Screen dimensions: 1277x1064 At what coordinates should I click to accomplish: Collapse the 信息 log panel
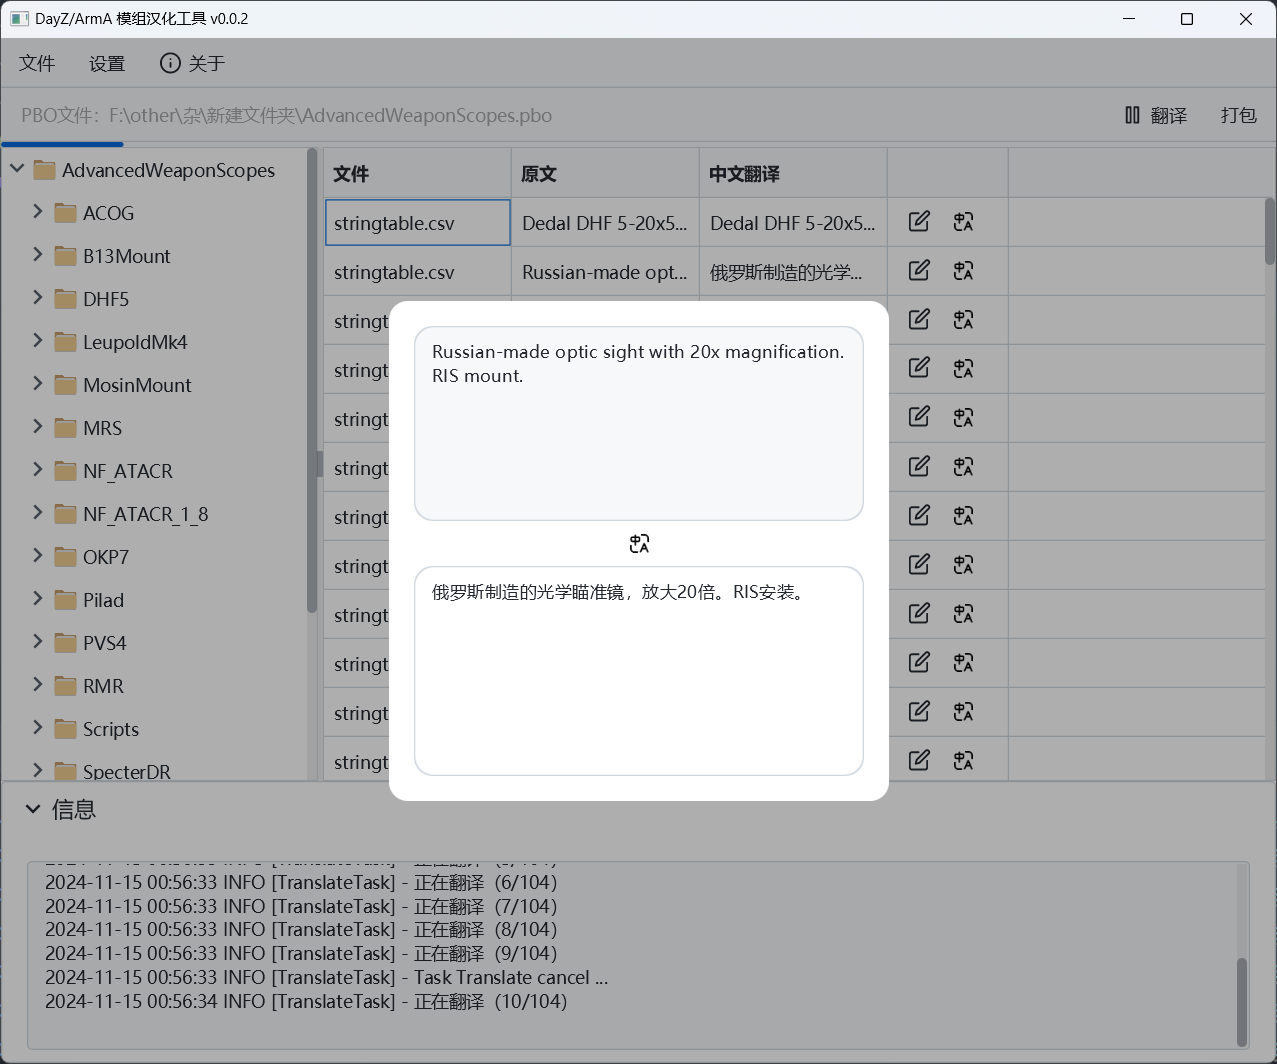33,809
